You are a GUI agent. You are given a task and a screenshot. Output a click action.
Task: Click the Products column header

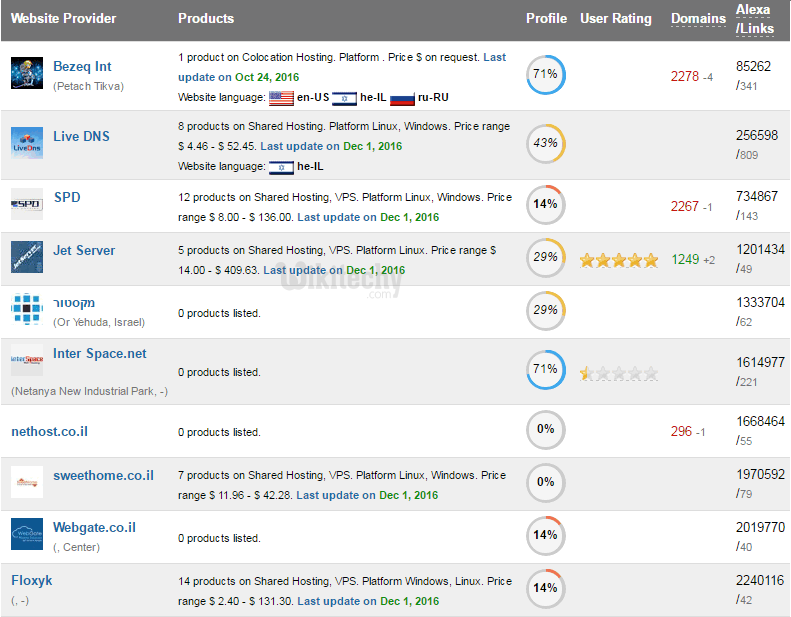pyautogui.click(x=206, y=19)
